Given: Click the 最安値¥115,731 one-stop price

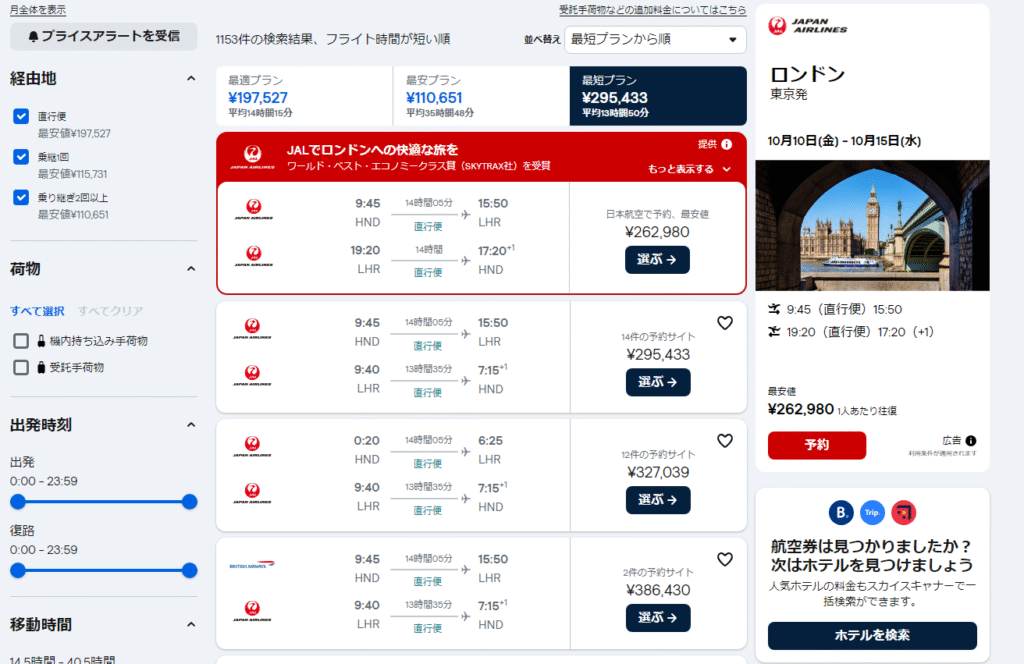Looking at the screenshot, I should click(x=72, y=174).
